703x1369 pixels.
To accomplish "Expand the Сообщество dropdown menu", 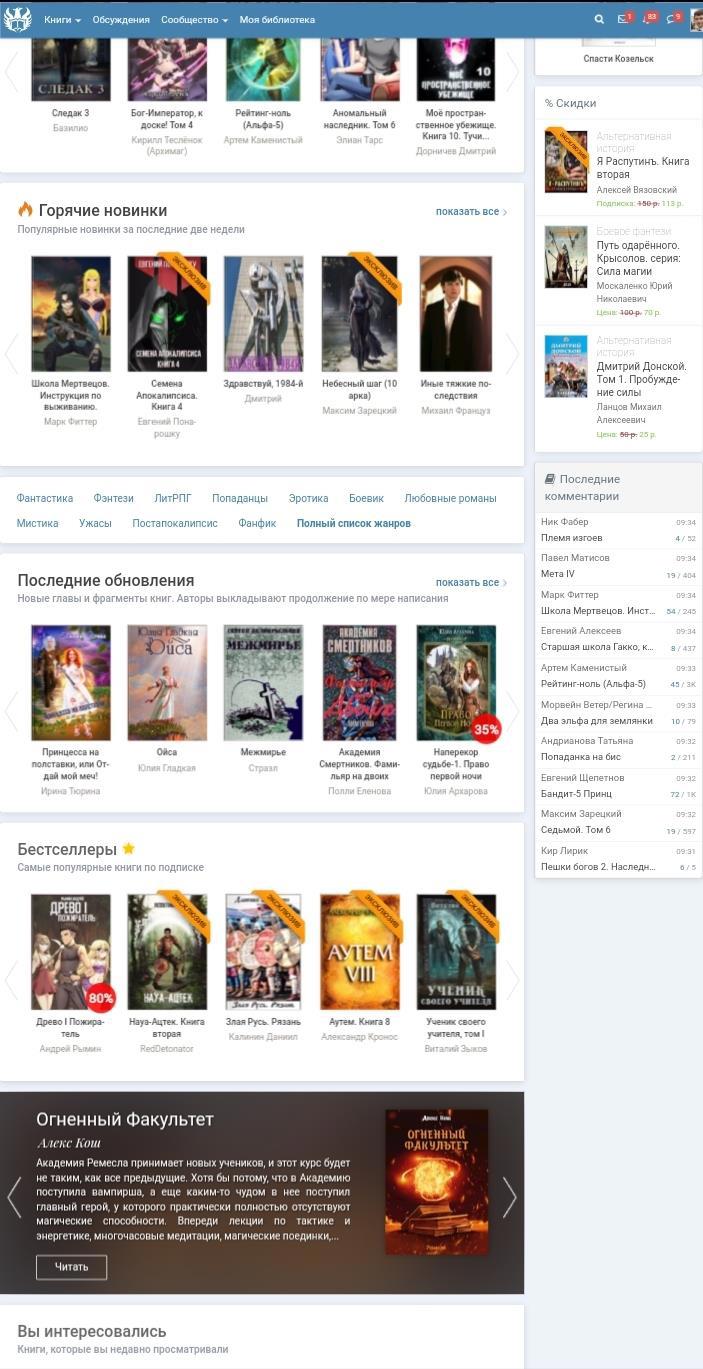I will pos(194,19).
